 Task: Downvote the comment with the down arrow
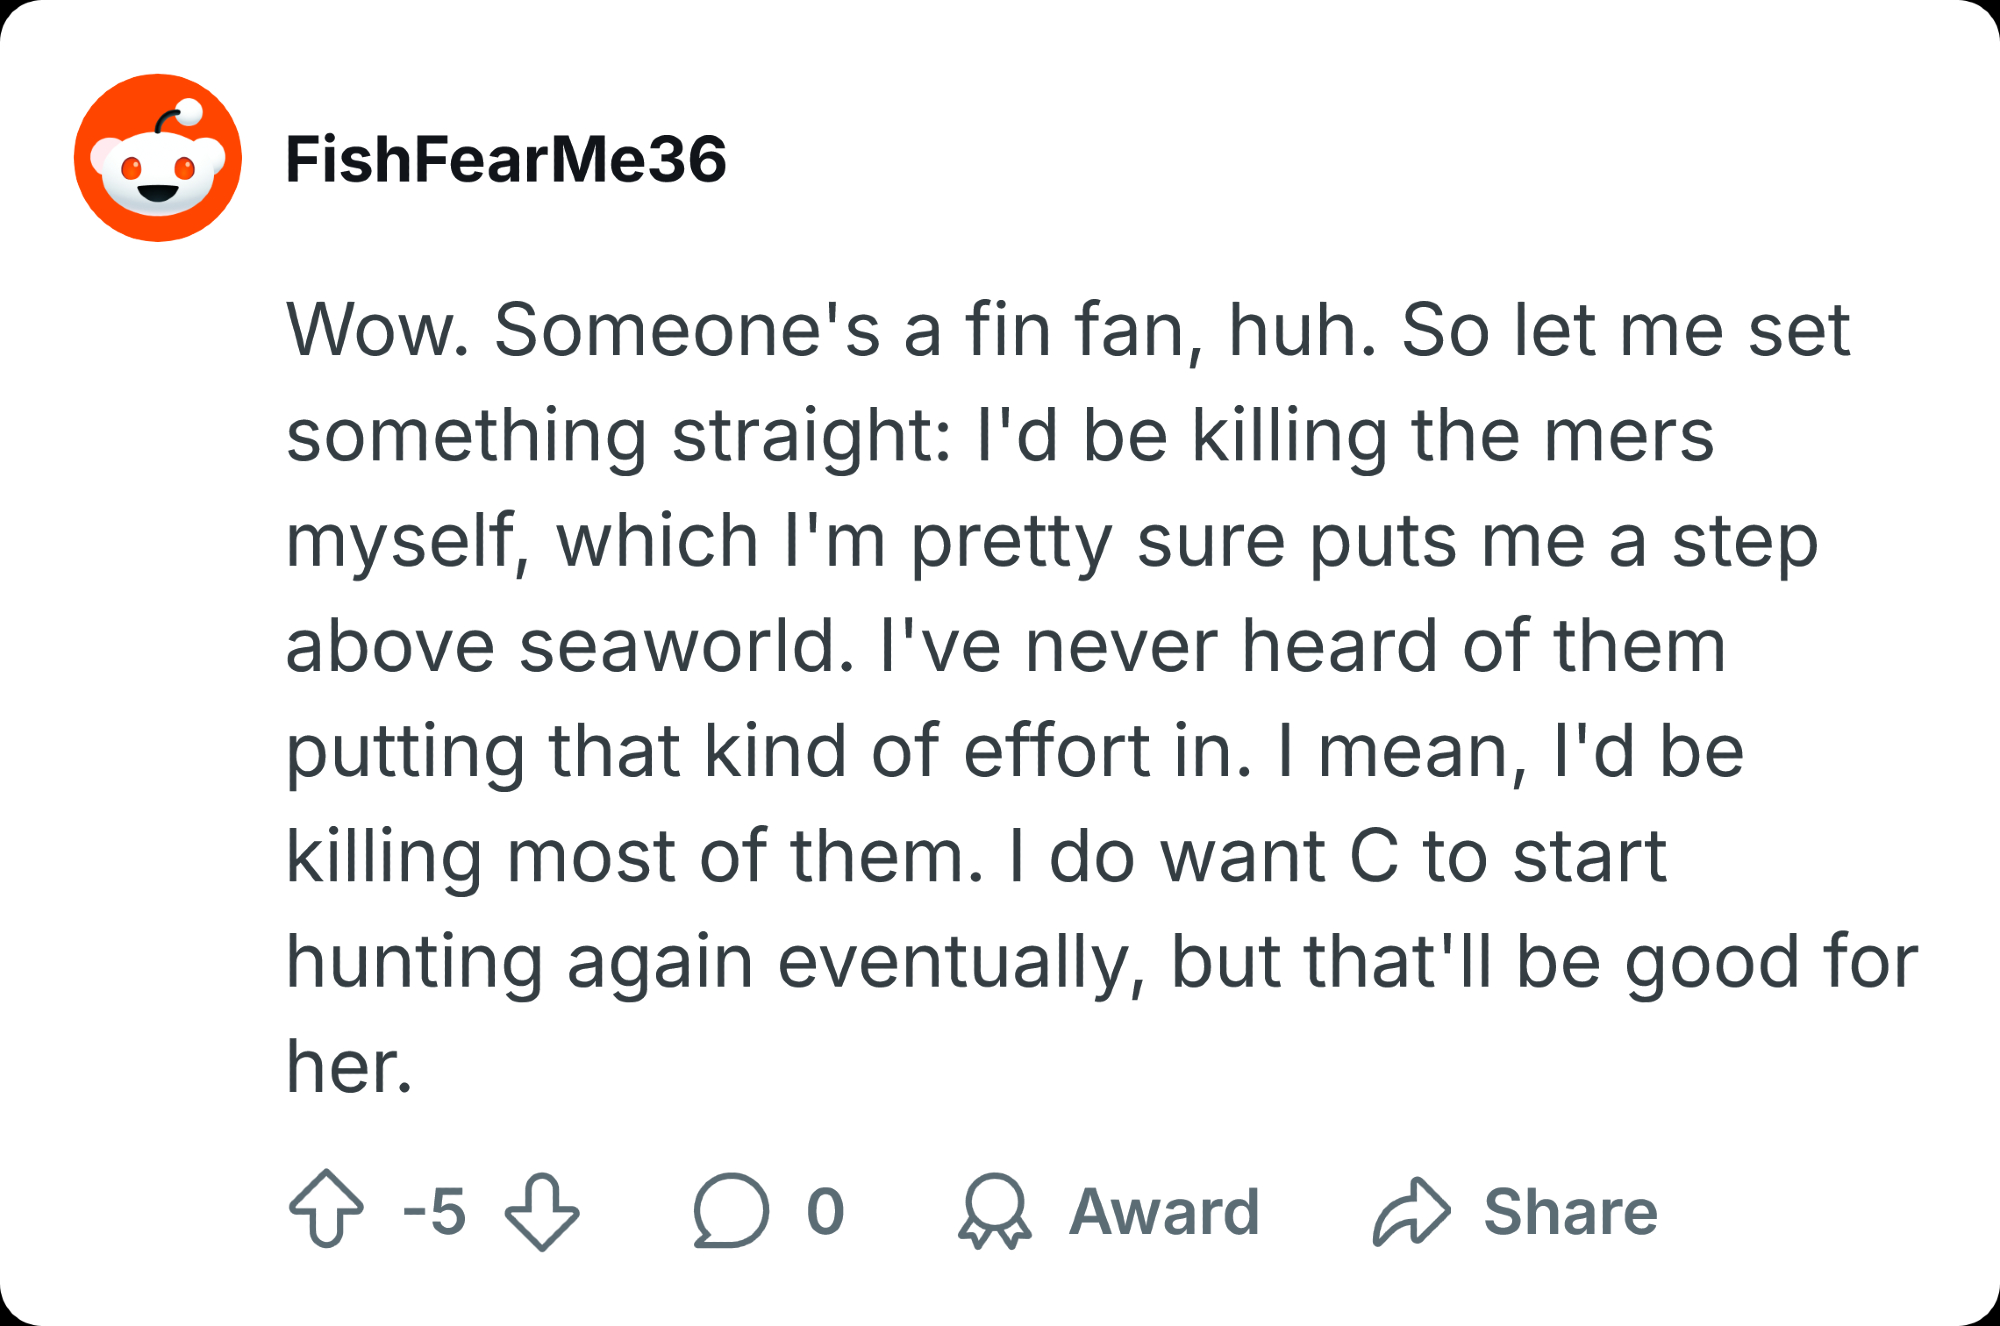[x=542, y=1211]
